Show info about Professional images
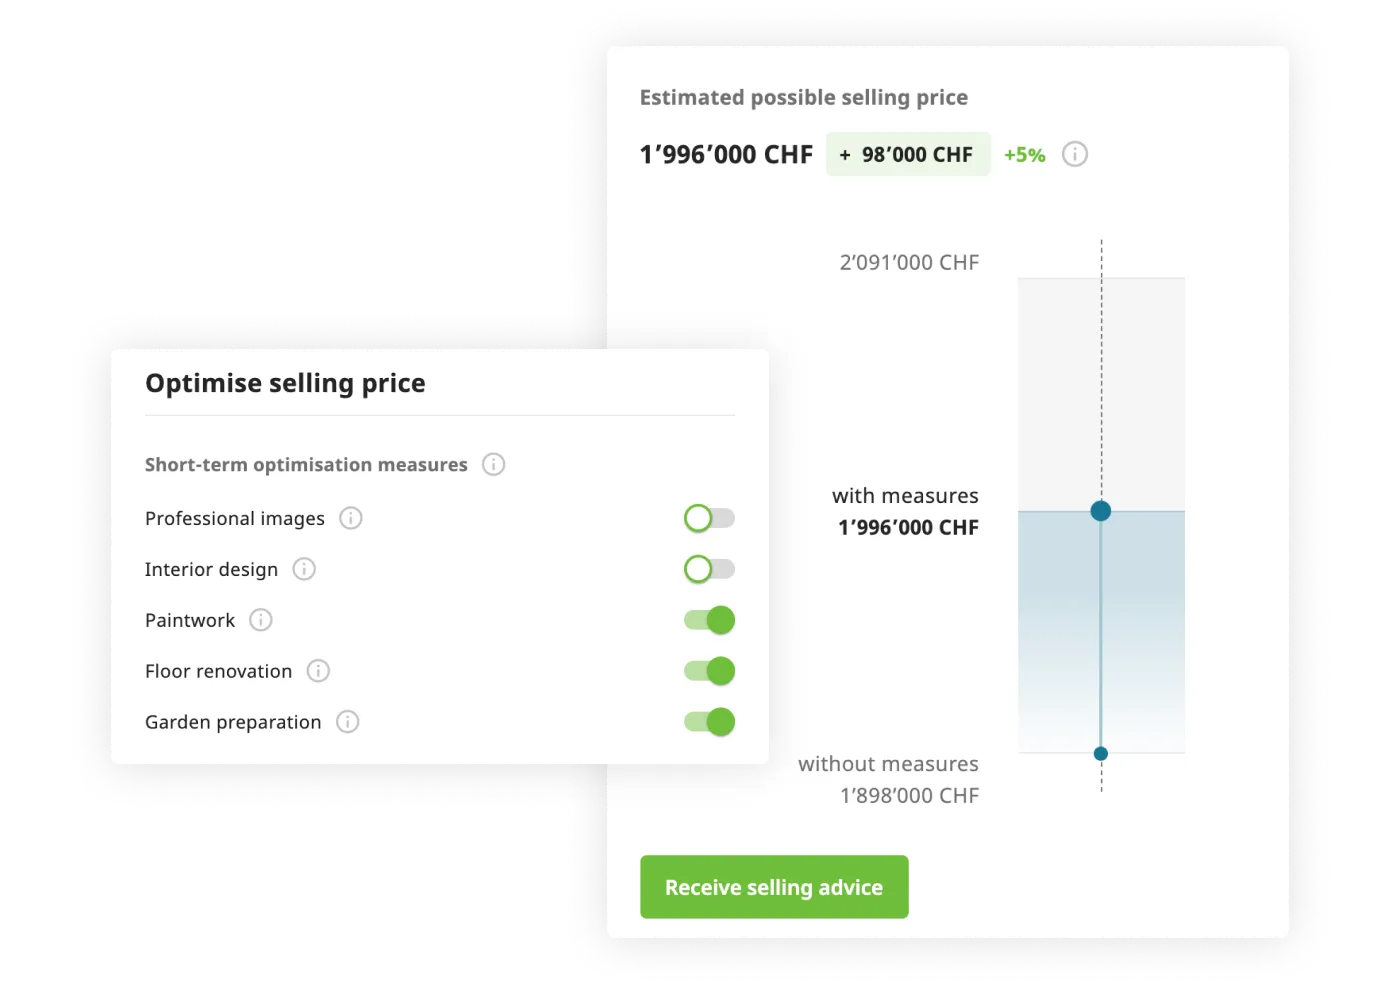 pyautogui.click(x=351, y=518)
